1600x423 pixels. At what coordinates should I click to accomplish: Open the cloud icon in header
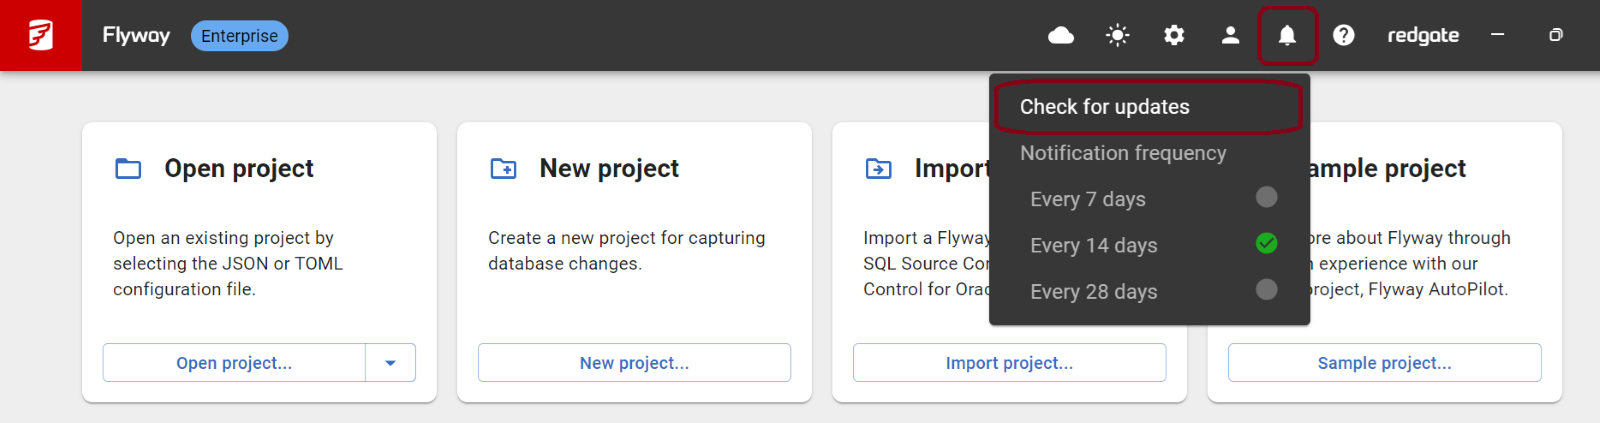point(1061,36)
